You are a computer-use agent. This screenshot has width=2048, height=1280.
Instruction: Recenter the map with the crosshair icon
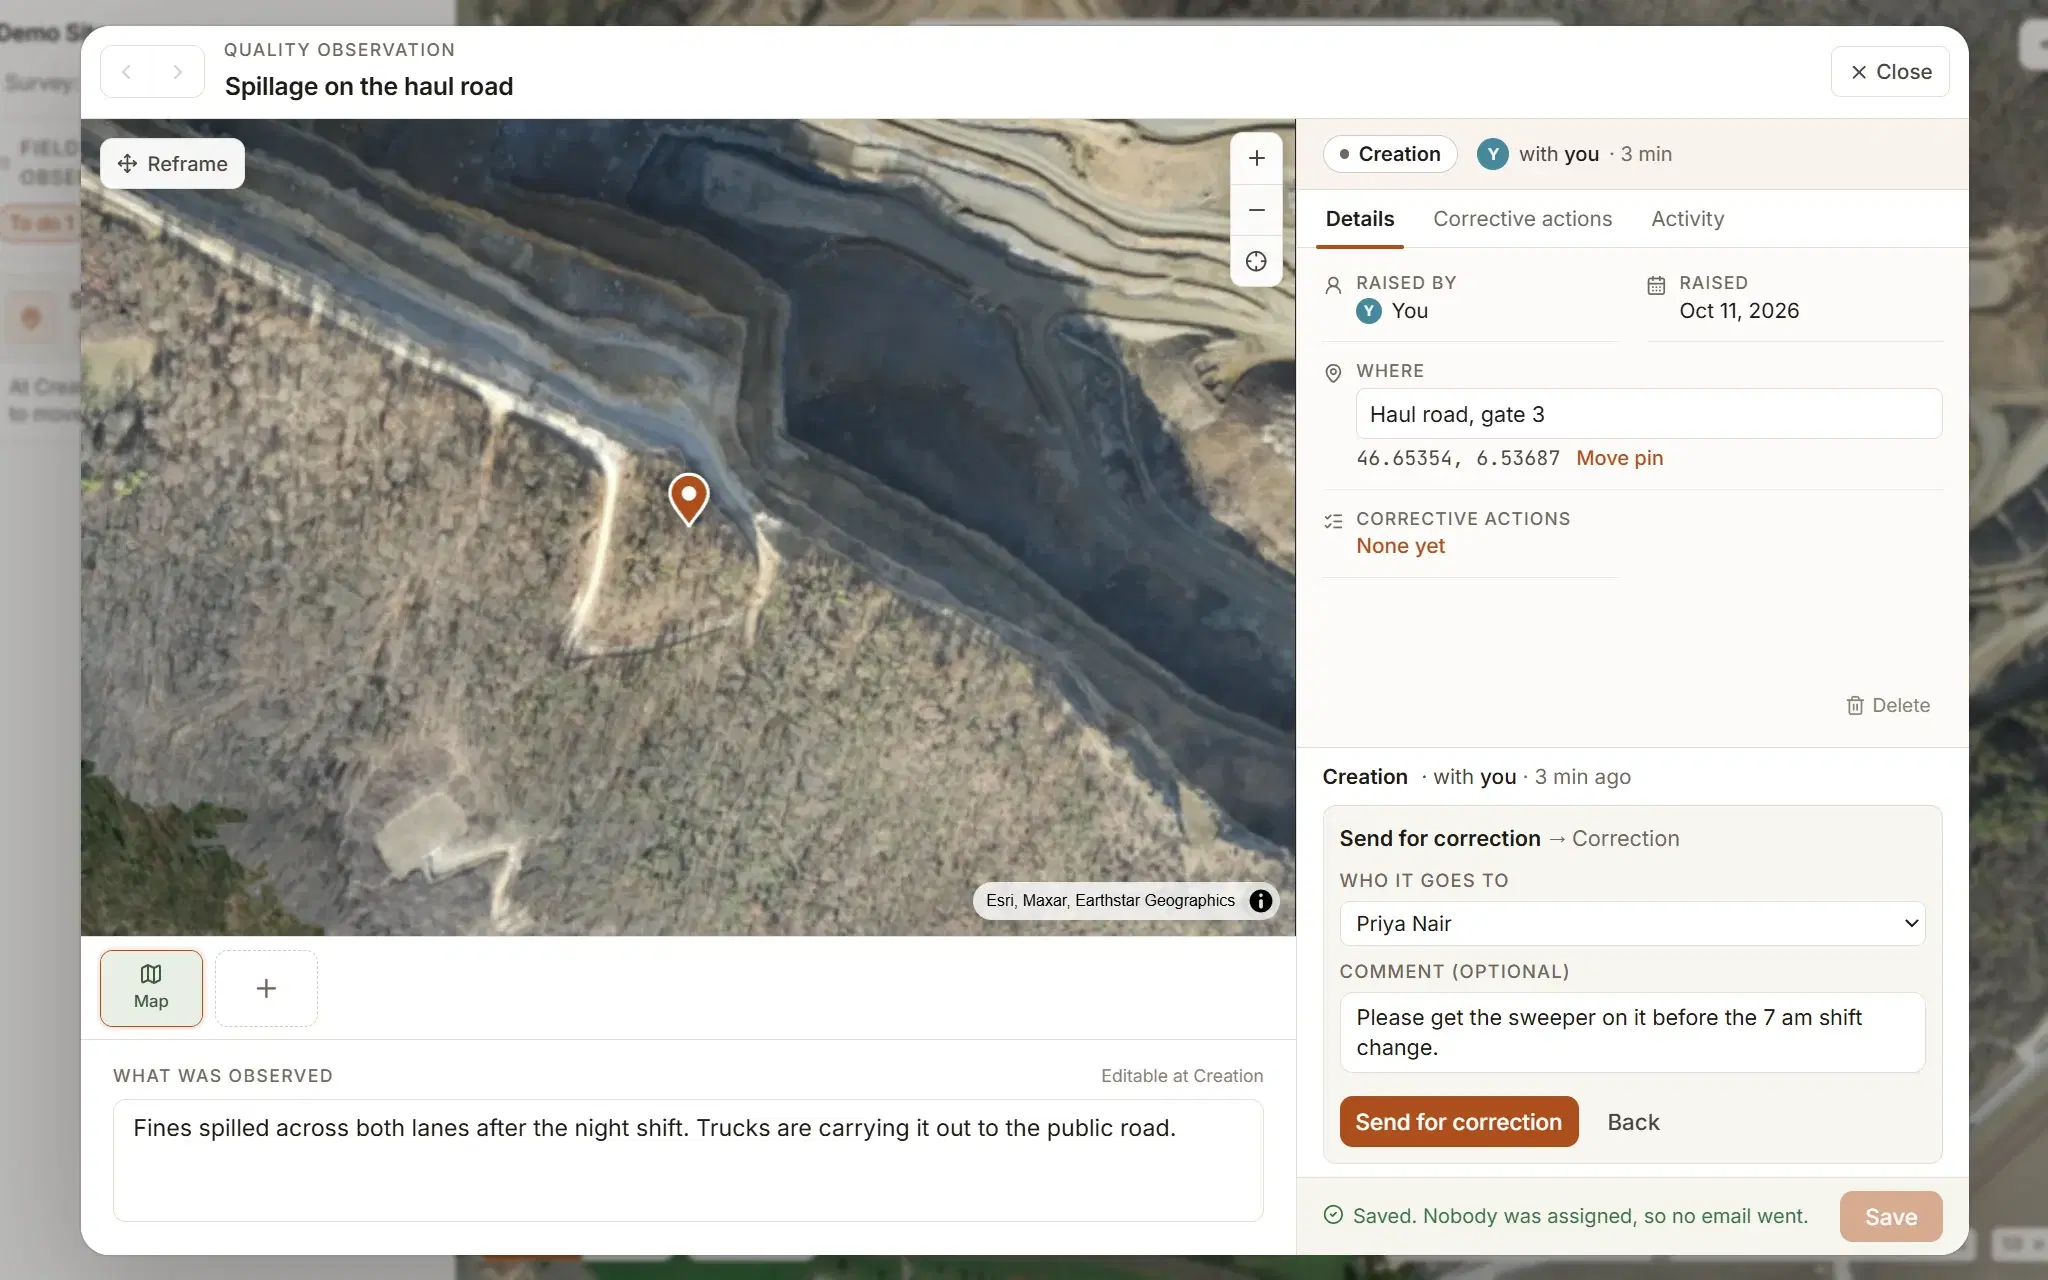tap(1256, 261)
